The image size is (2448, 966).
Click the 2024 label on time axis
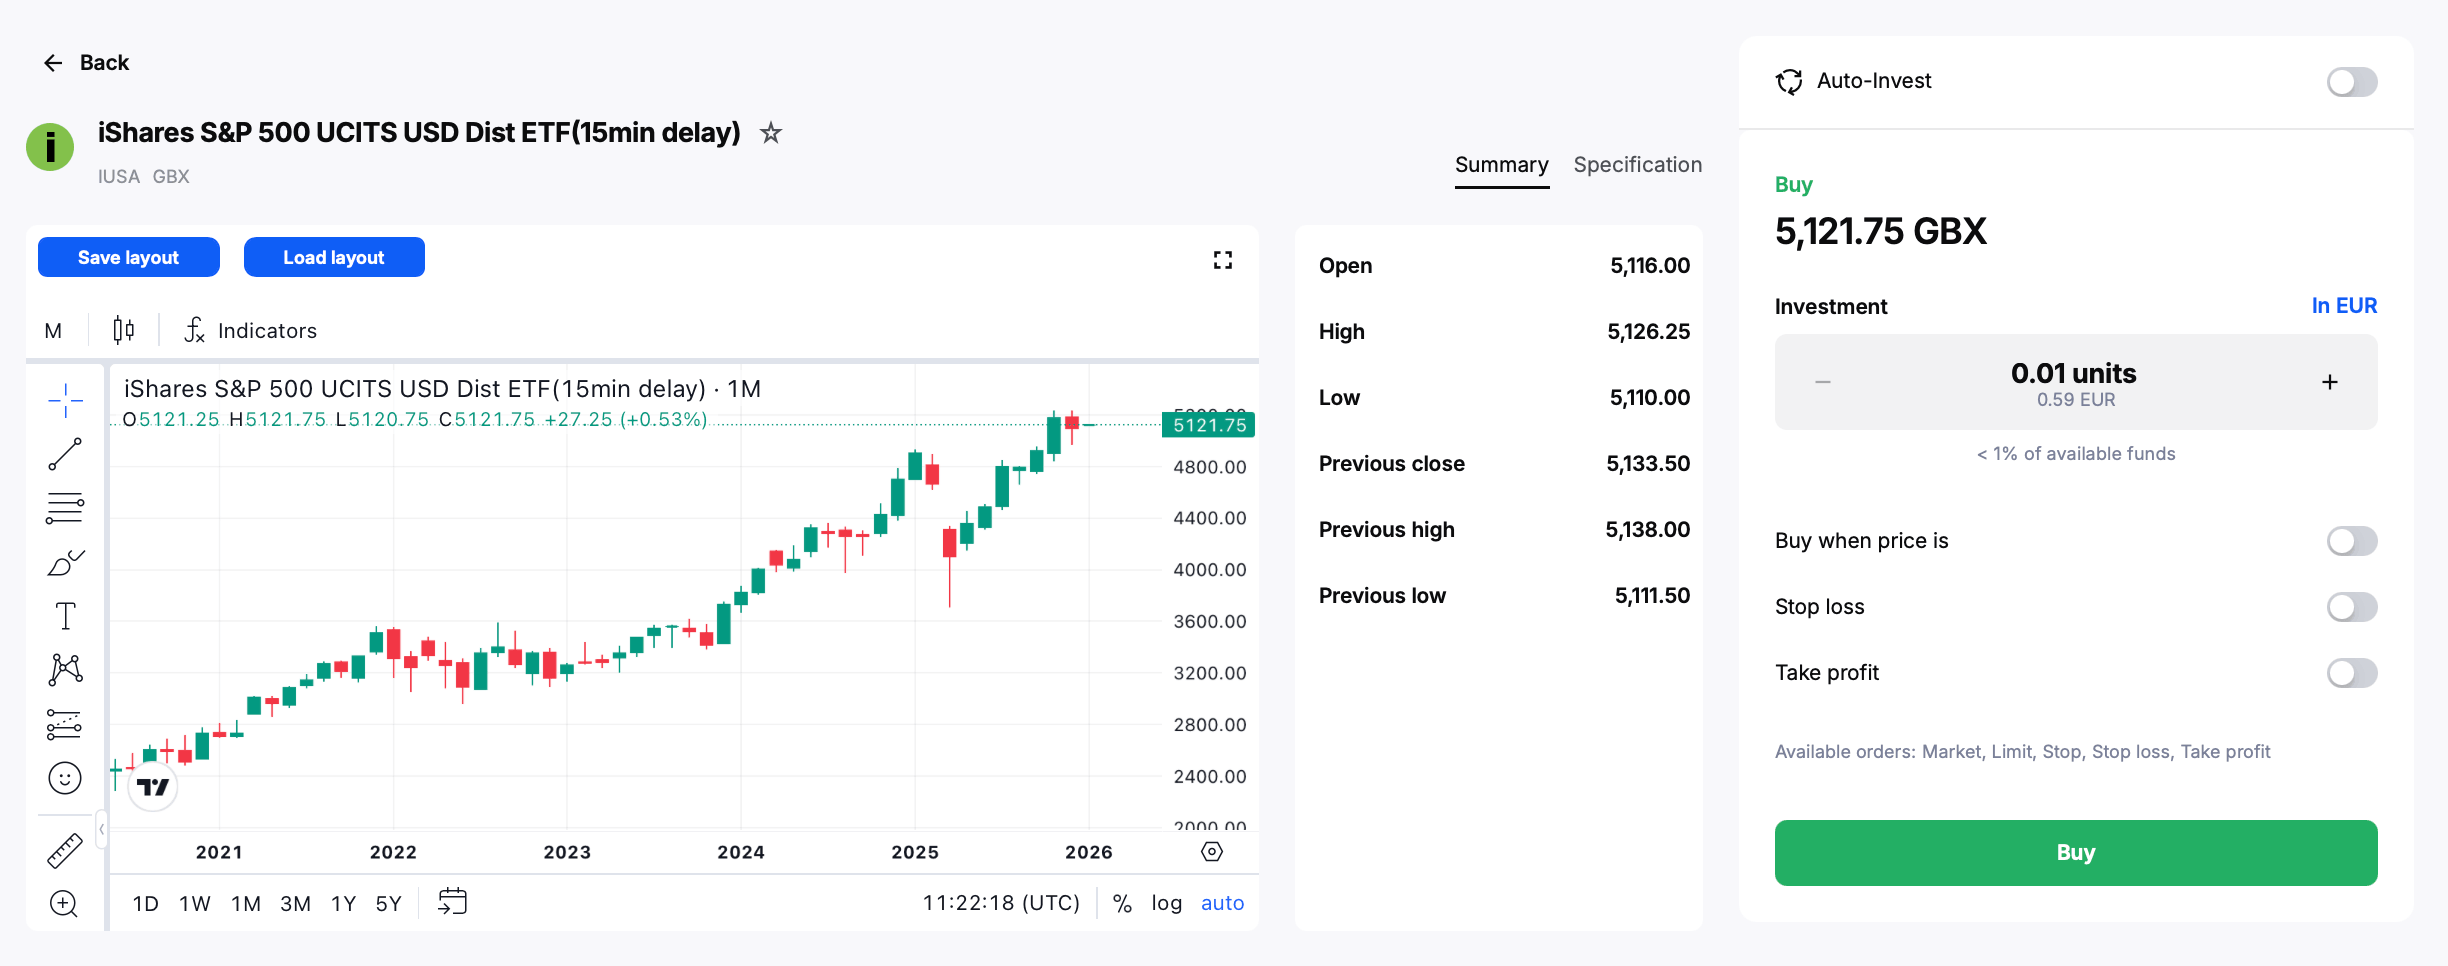click(x=741, y=852)
